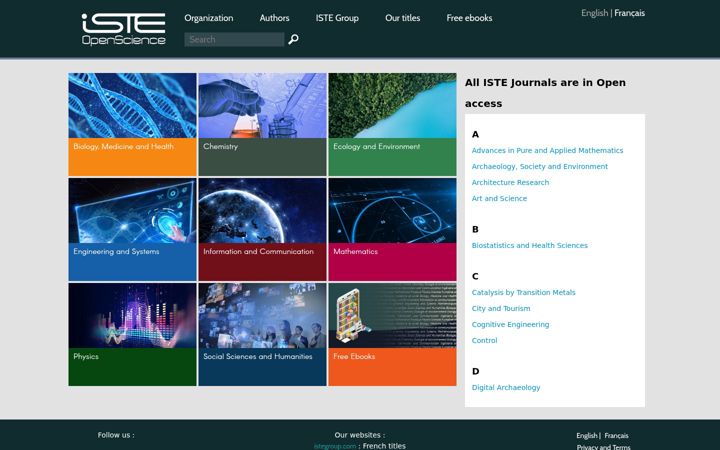The width and height of the screenshot is (720, 450).
Task: Click the Mathematics label
Action: tap(355, 252)
